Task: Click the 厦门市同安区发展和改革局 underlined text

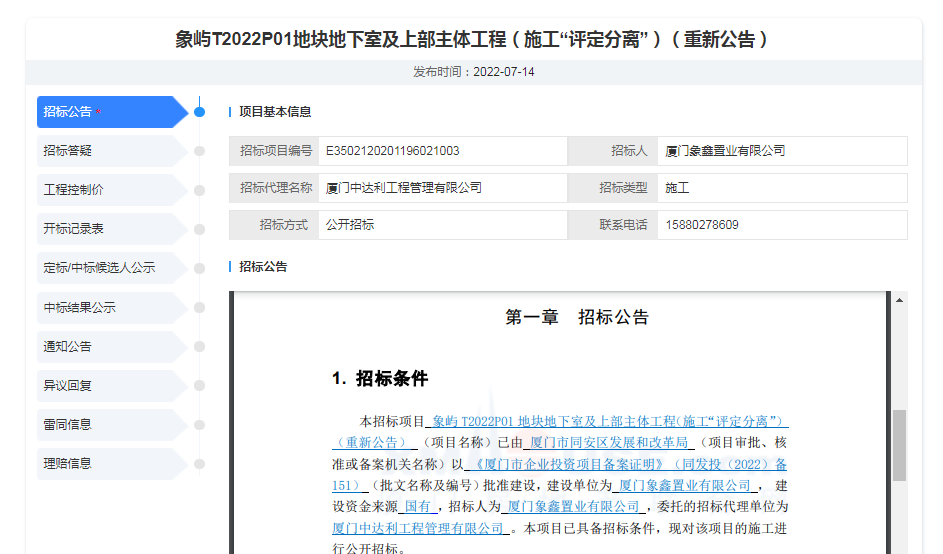Action: pos(608,442)
